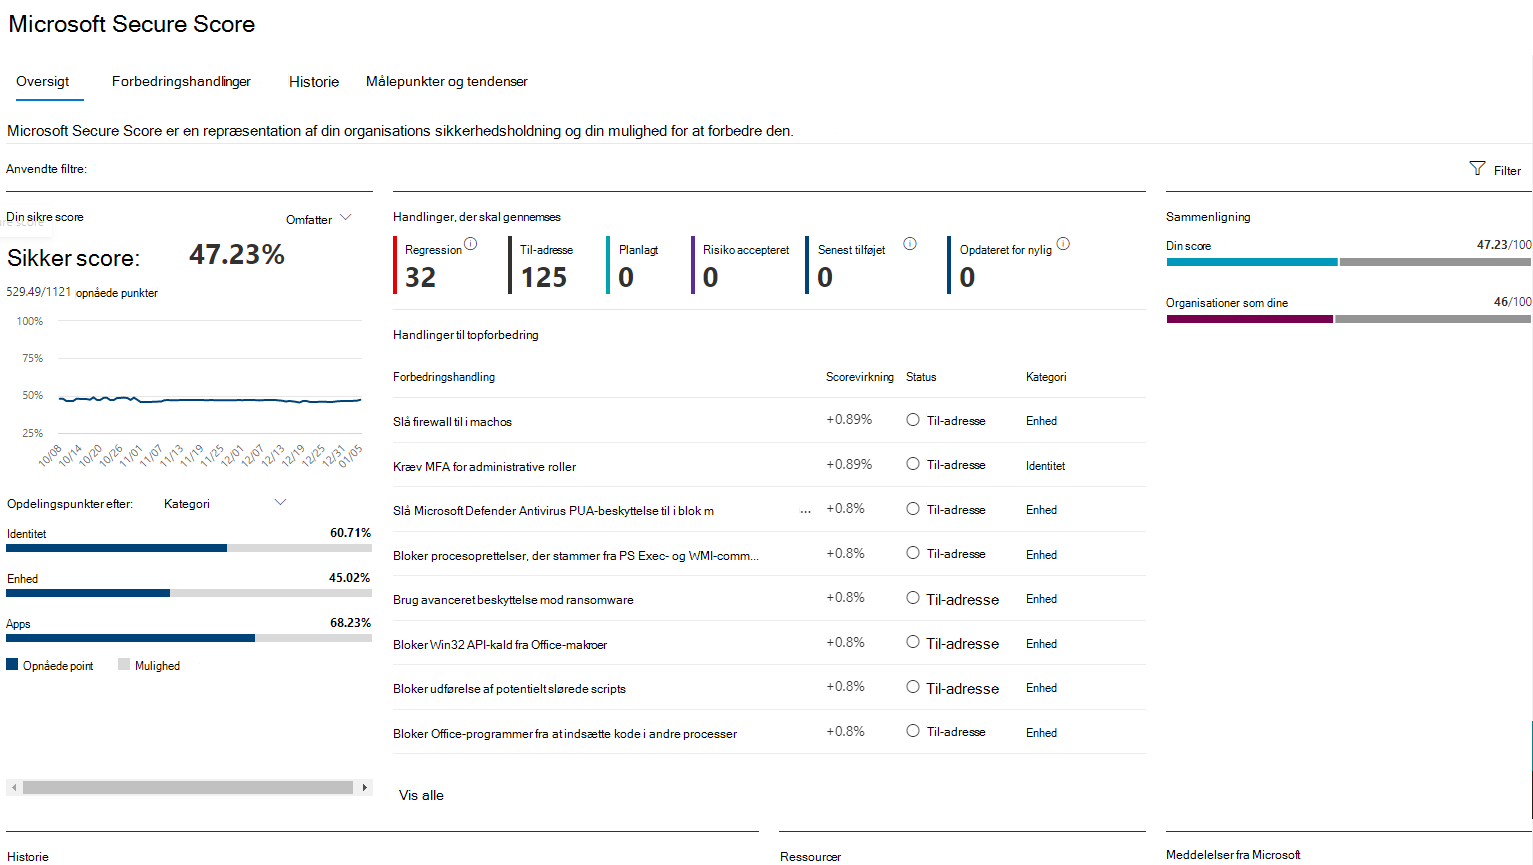Open the Kategori breakdown dropdown
This screenshot has width=1533, height=865.
(225, 503)
